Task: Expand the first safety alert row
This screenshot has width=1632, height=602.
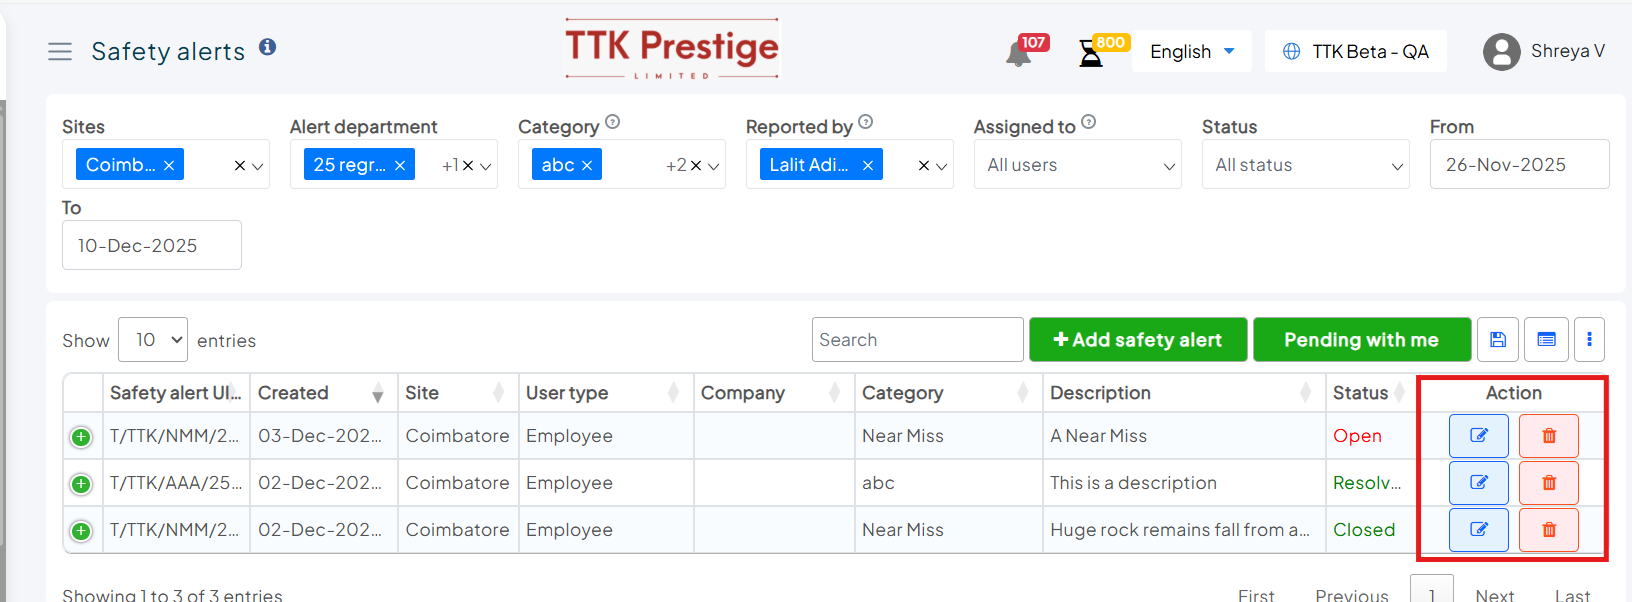Action: pyautogui.click(x=81, y=437)
